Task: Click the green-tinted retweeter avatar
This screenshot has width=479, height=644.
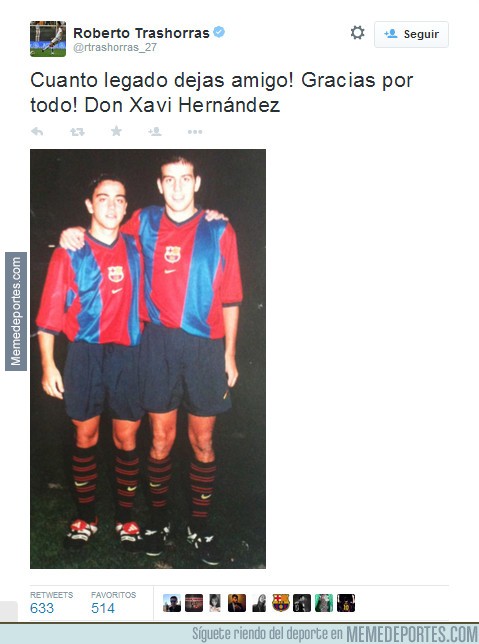Action: point(324,603)
